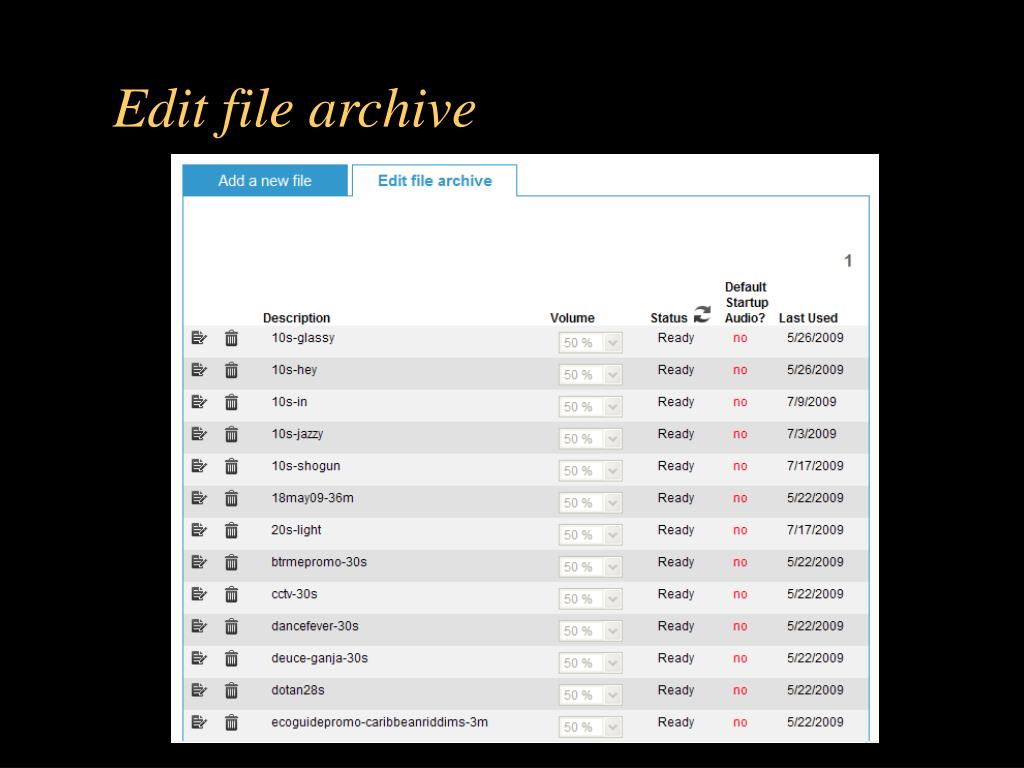This screenshot has width=1024, height=768.
Task: Open volume dropdown for 18may09-36m
Action: coord(590,502)
